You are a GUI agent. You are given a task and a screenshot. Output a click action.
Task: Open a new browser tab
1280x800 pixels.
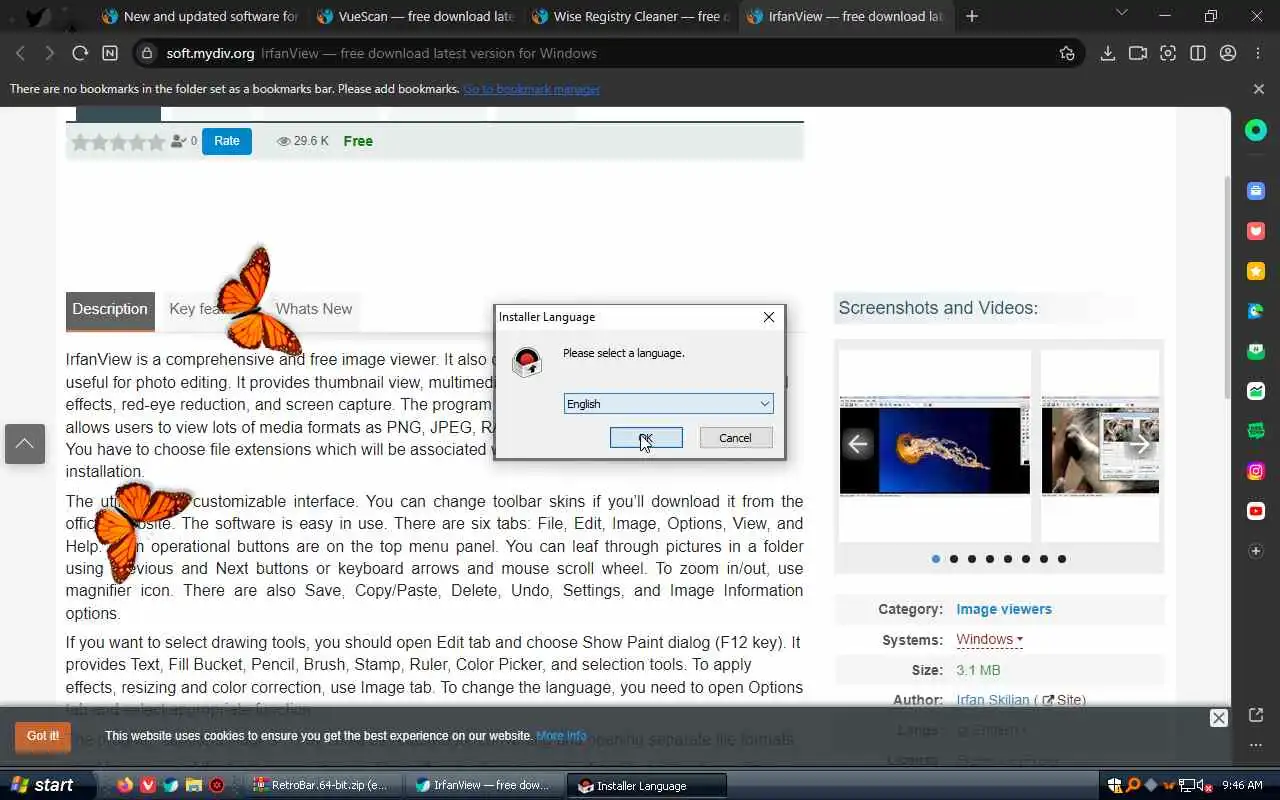click(972, 16)
